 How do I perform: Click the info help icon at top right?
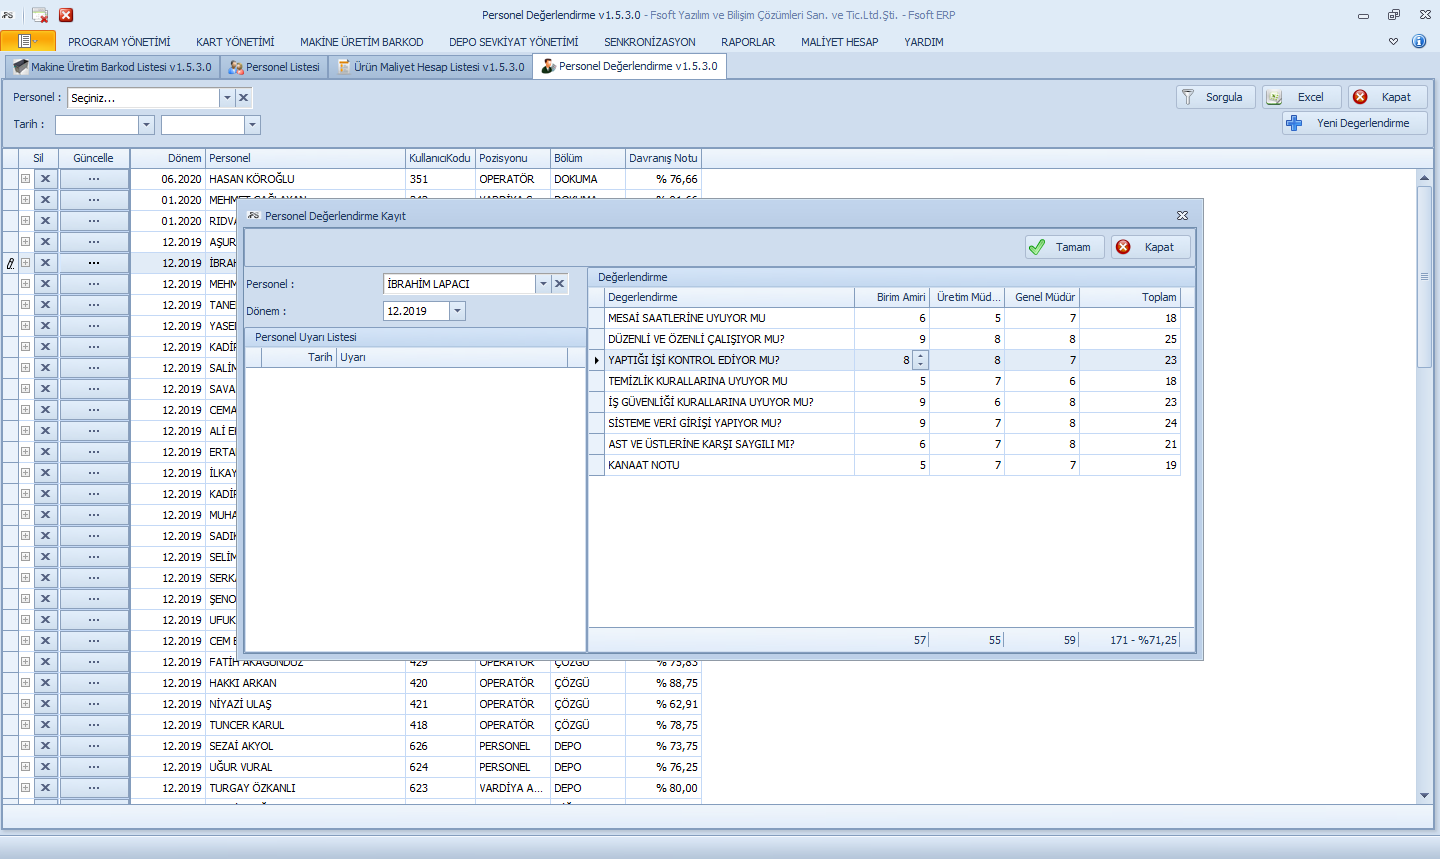(1418, 41)
